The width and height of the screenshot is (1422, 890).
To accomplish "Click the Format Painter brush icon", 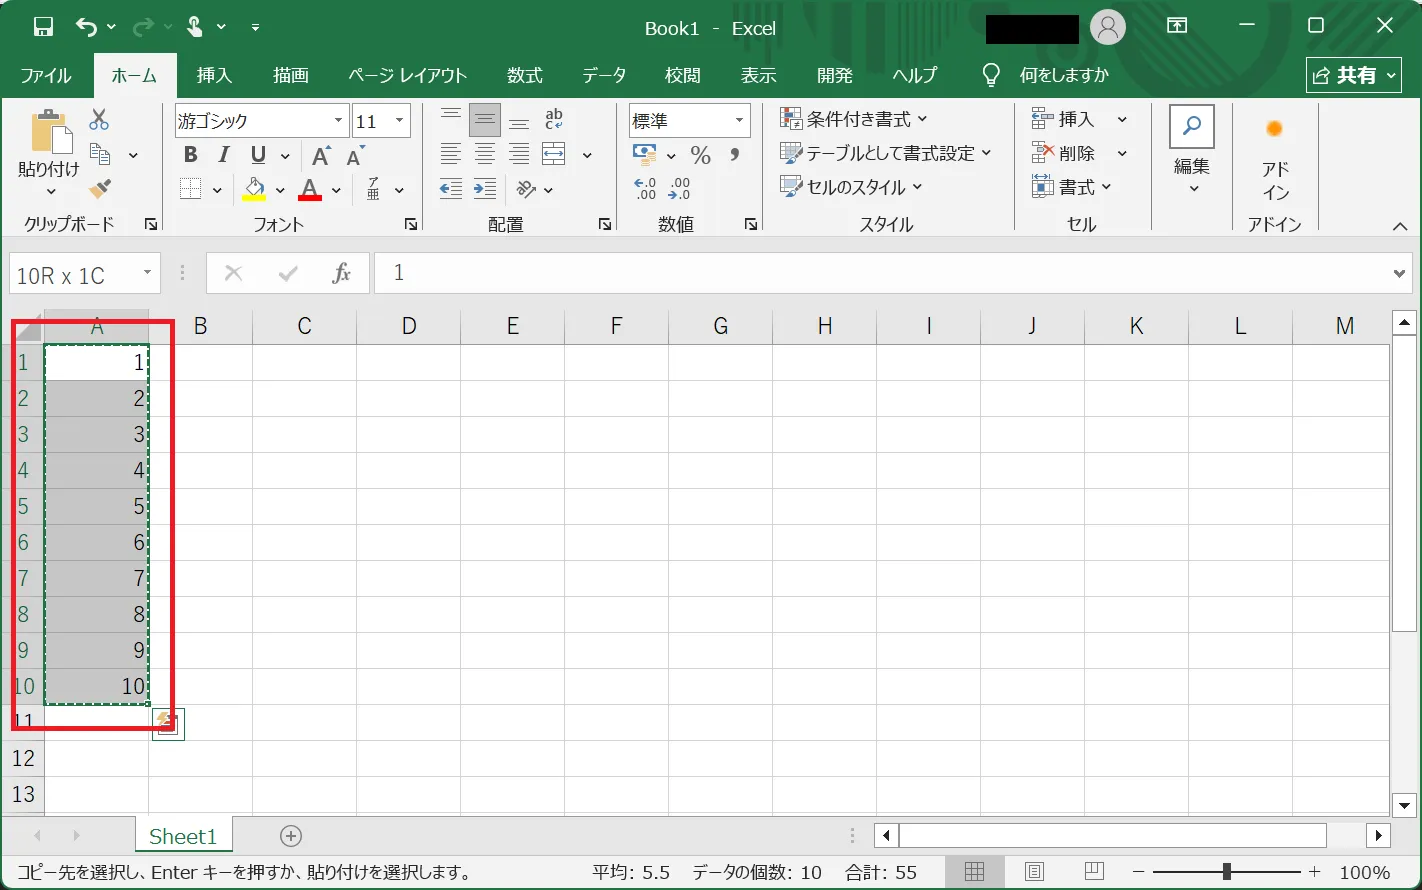I will 99,188.
